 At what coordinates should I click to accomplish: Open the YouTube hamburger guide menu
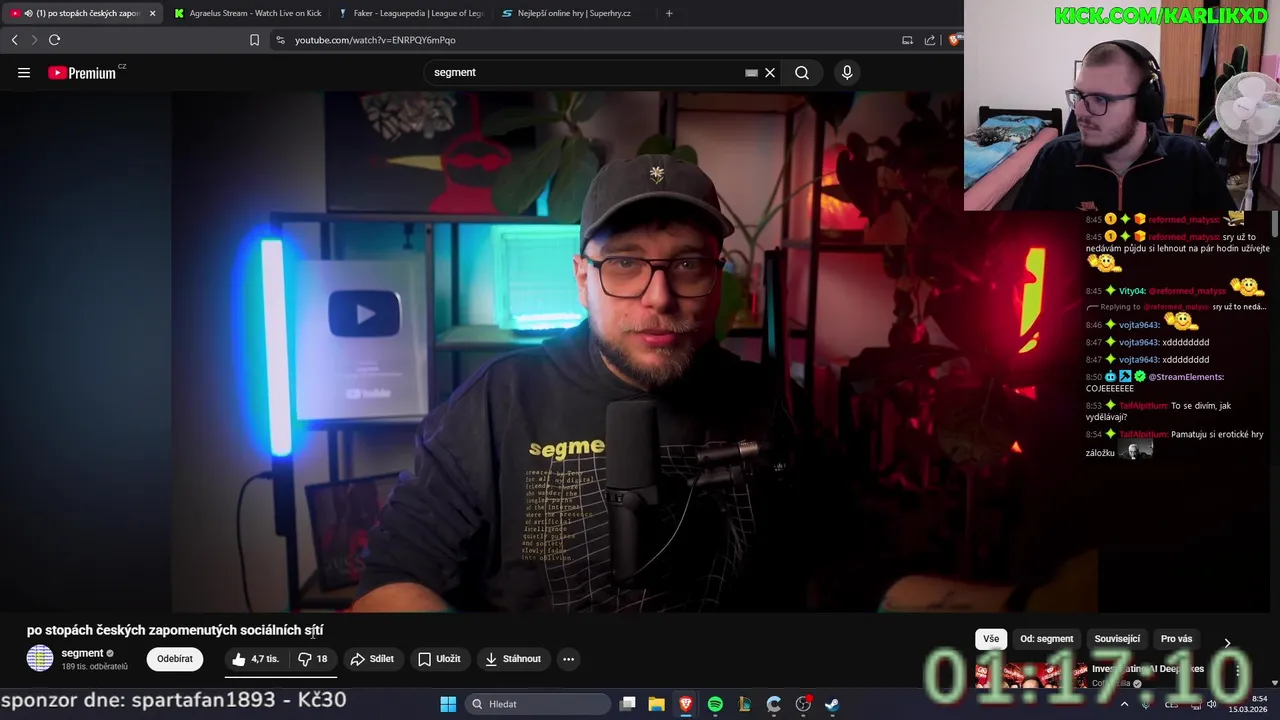[24, 72]
